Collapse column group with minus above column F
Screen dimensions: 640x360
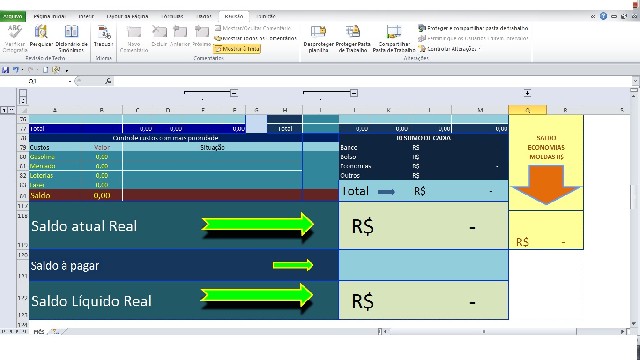pyautogui.click(x=234, y=93)
